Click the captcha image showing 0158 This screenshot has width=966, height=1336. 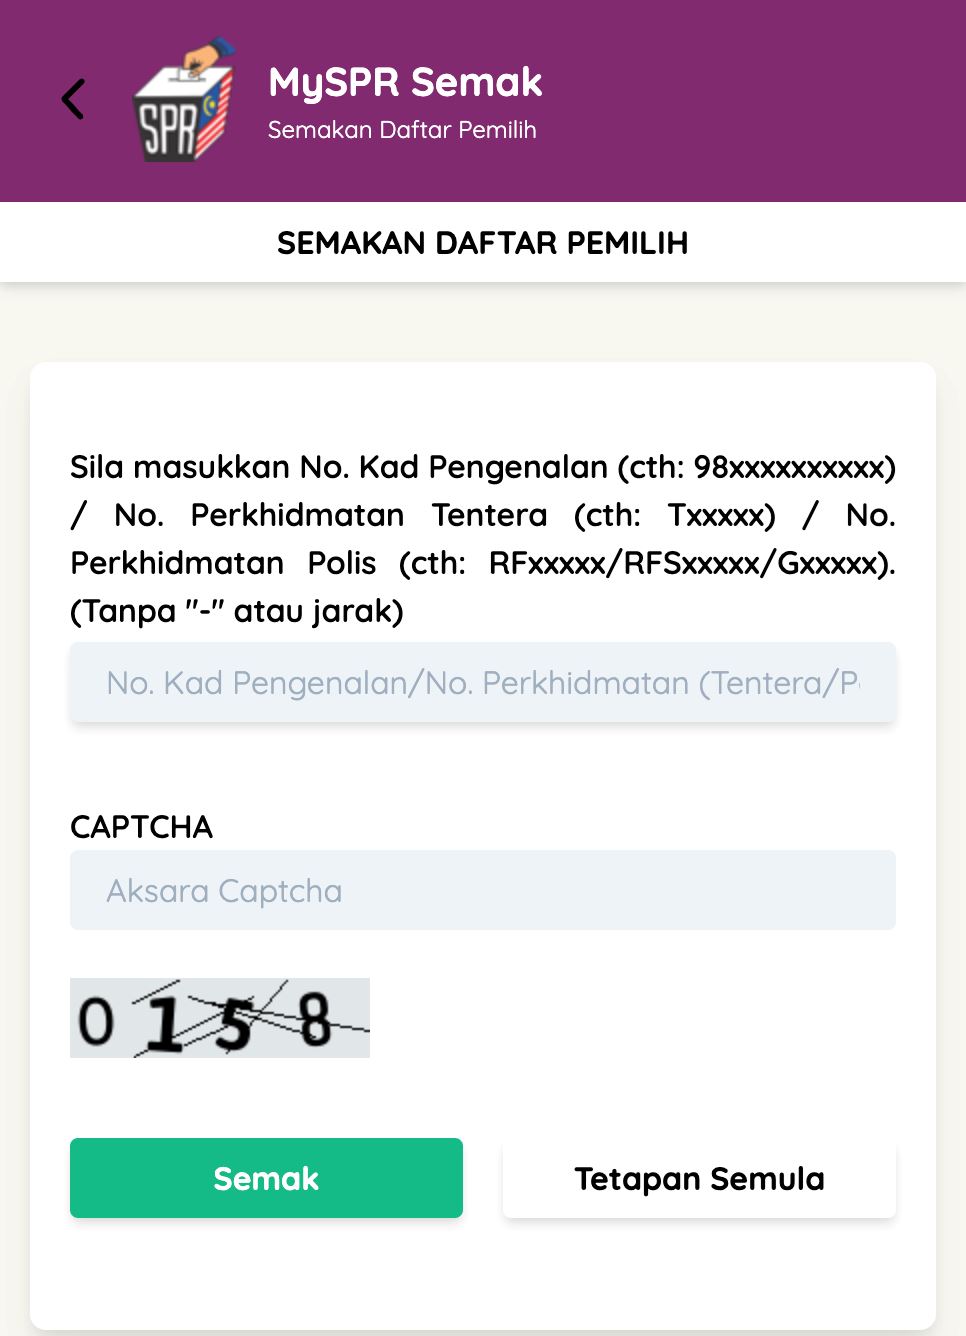tap(219, 1017)
